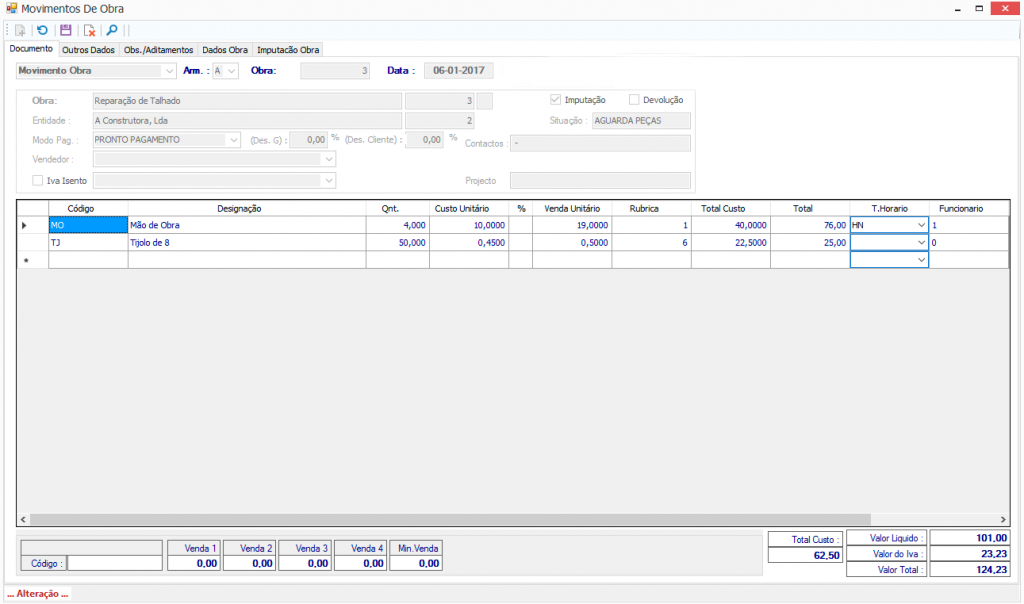Open the Vendedor dropdown
Image resolution: width=1024 pixels, height=604 pixels.
[328, 159]
